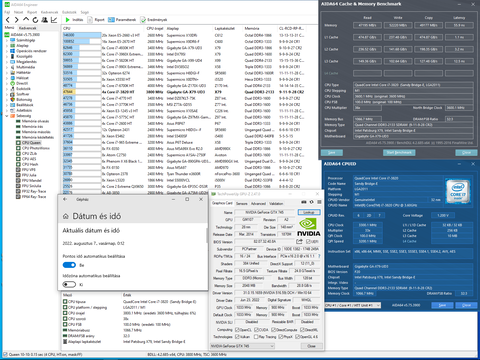
Task: Open GPU-Z hamburger menu icon
Action: coord(319,202)
